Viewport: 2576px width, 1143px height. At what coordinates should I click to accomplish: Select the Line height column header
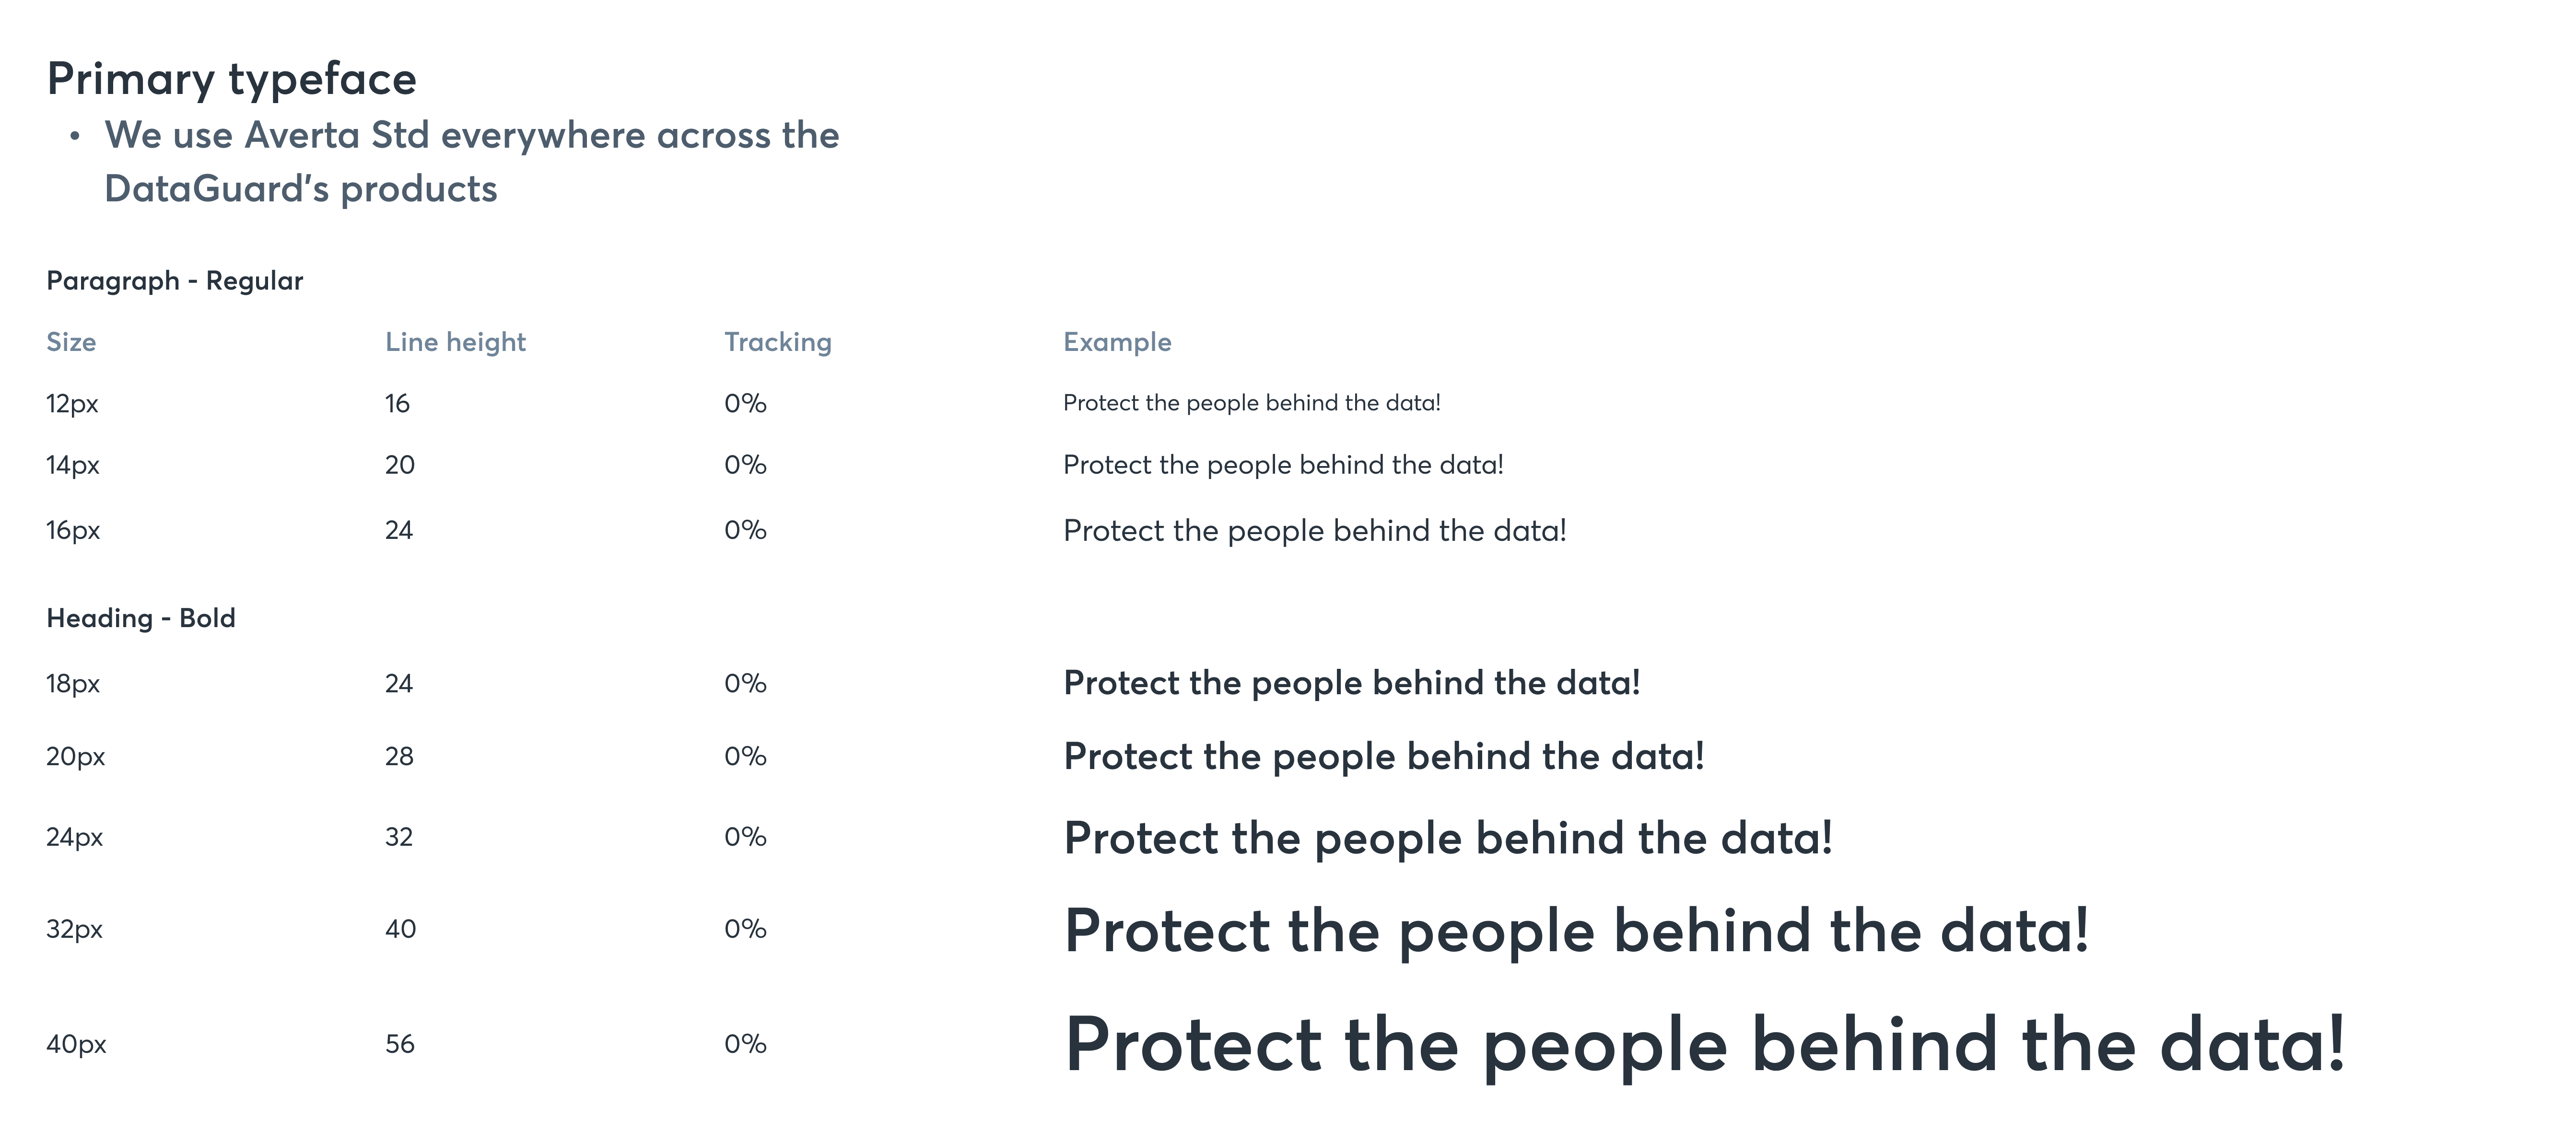(455, 342)
